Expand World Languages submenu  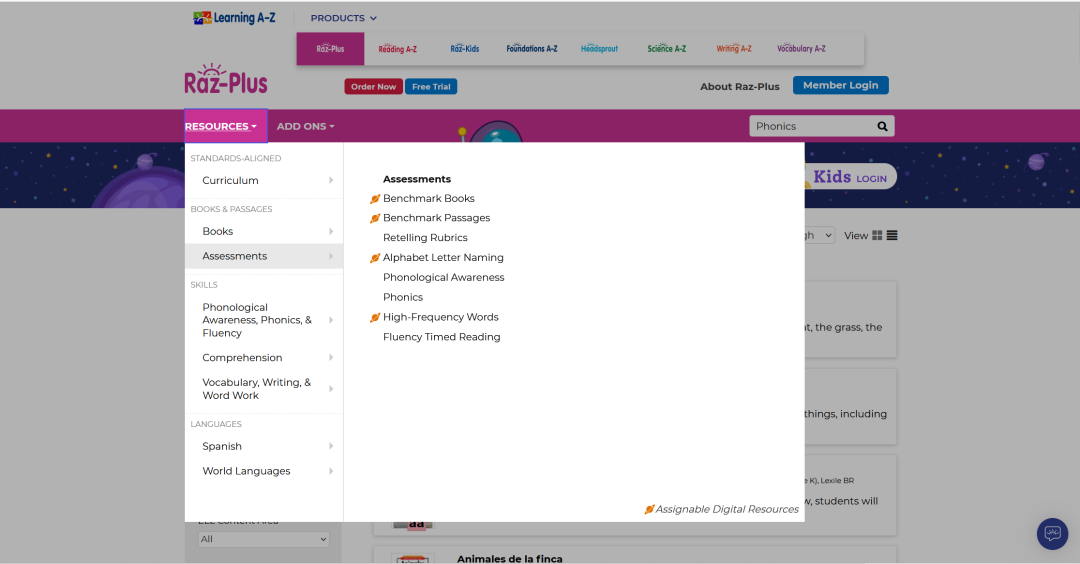click(264, 471)
